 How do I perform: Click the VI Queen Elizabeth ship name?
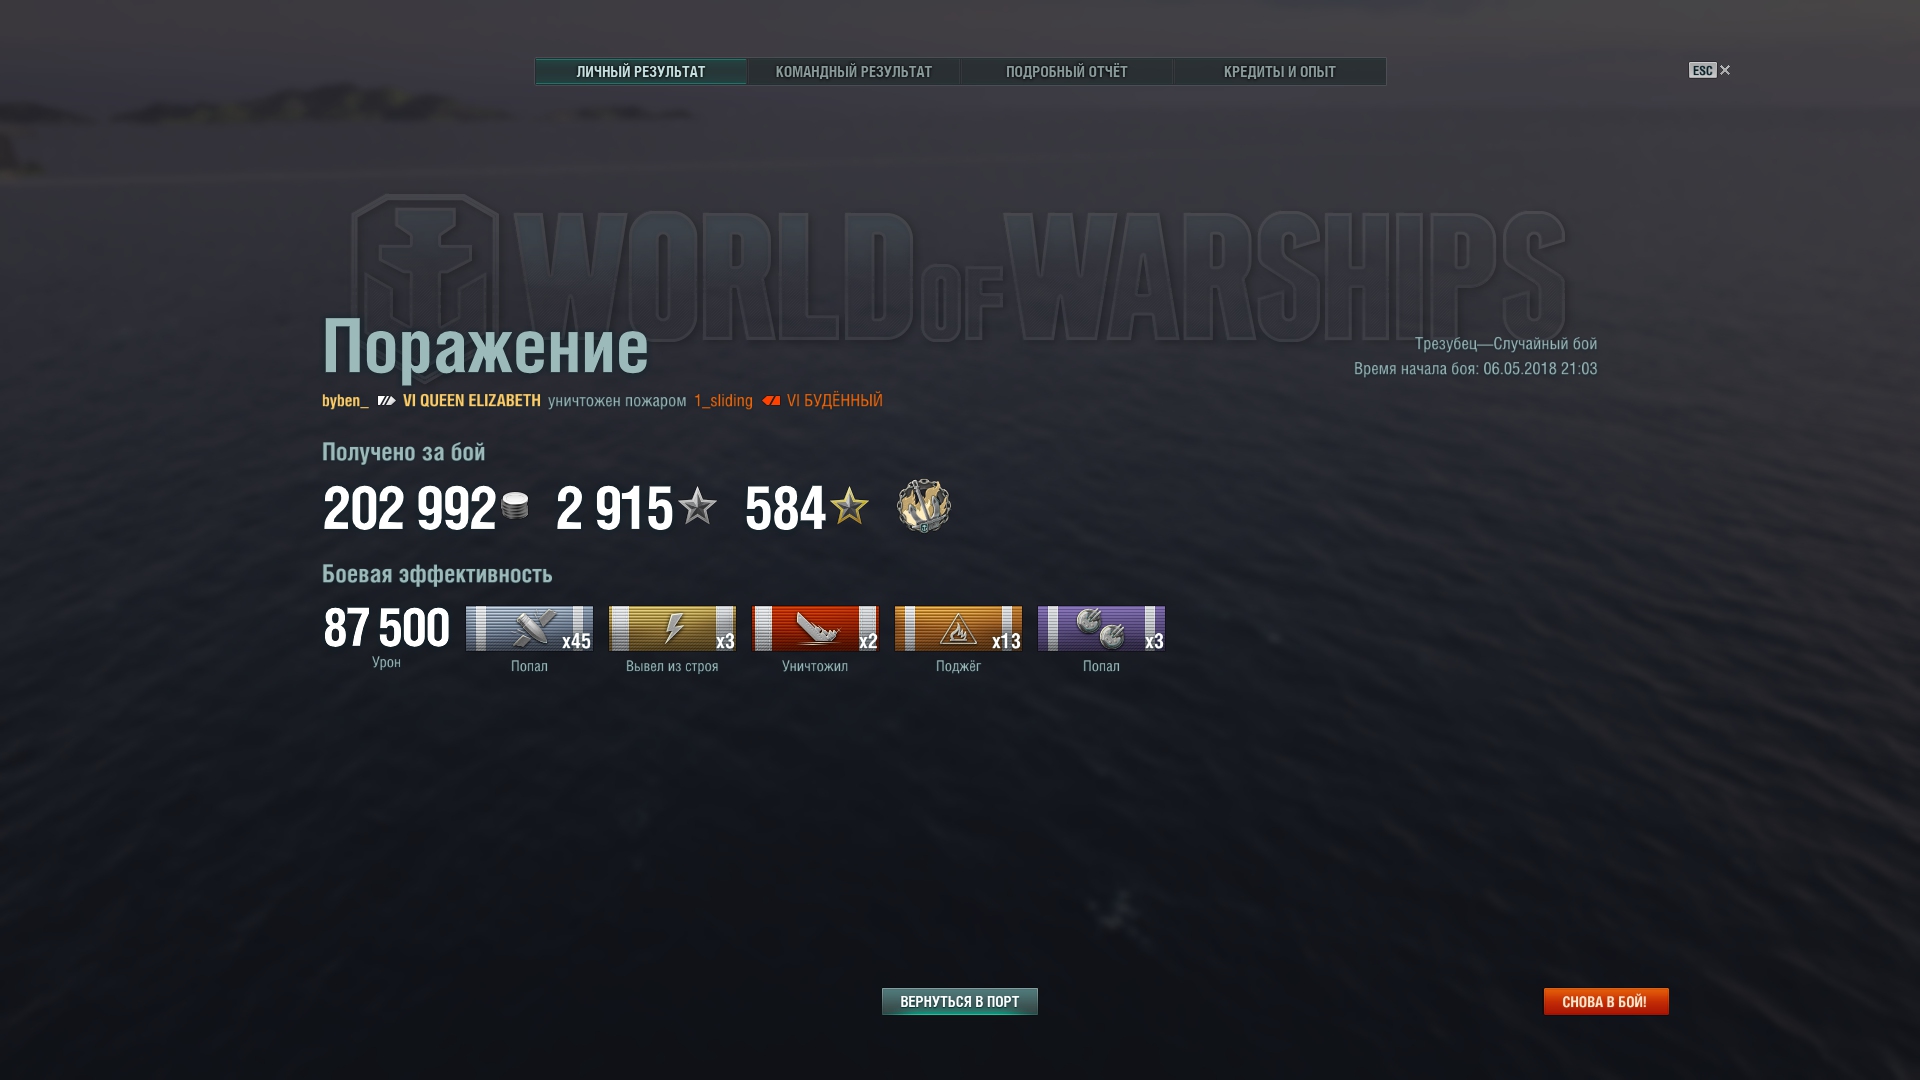coord(471,401)
